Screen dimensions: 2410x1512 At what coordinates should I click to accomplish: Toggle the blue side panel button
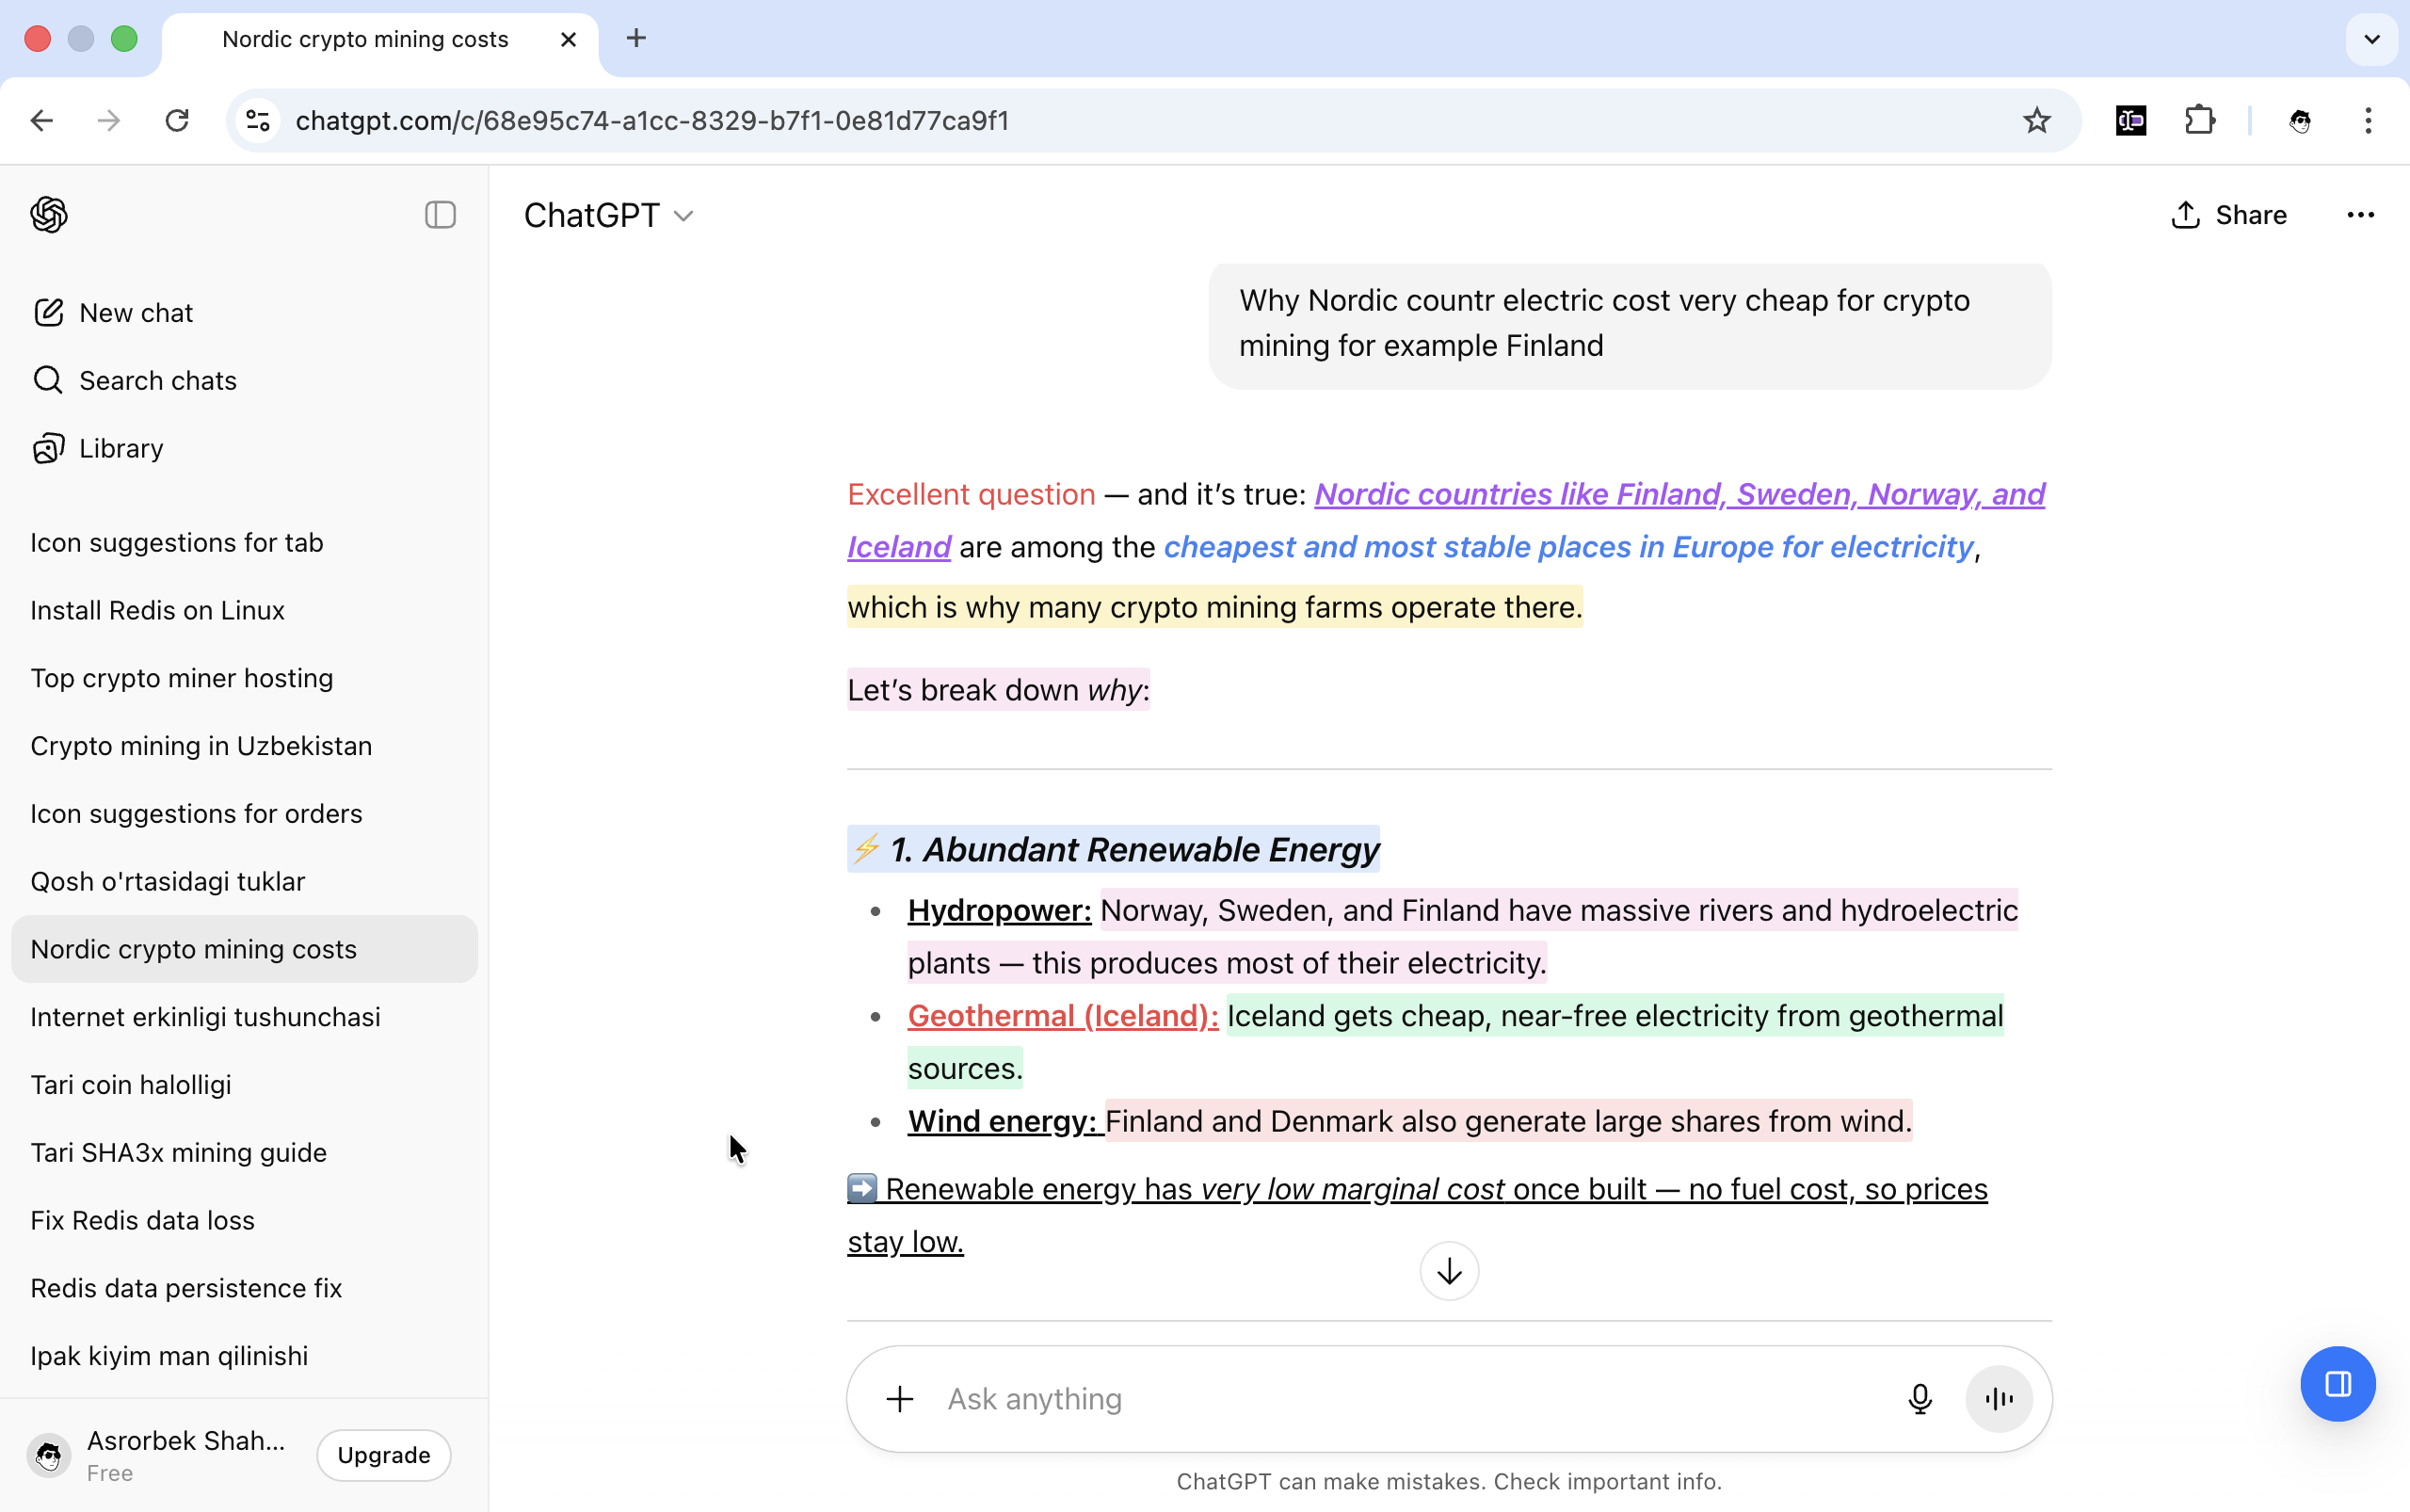coord(2337,1383)
